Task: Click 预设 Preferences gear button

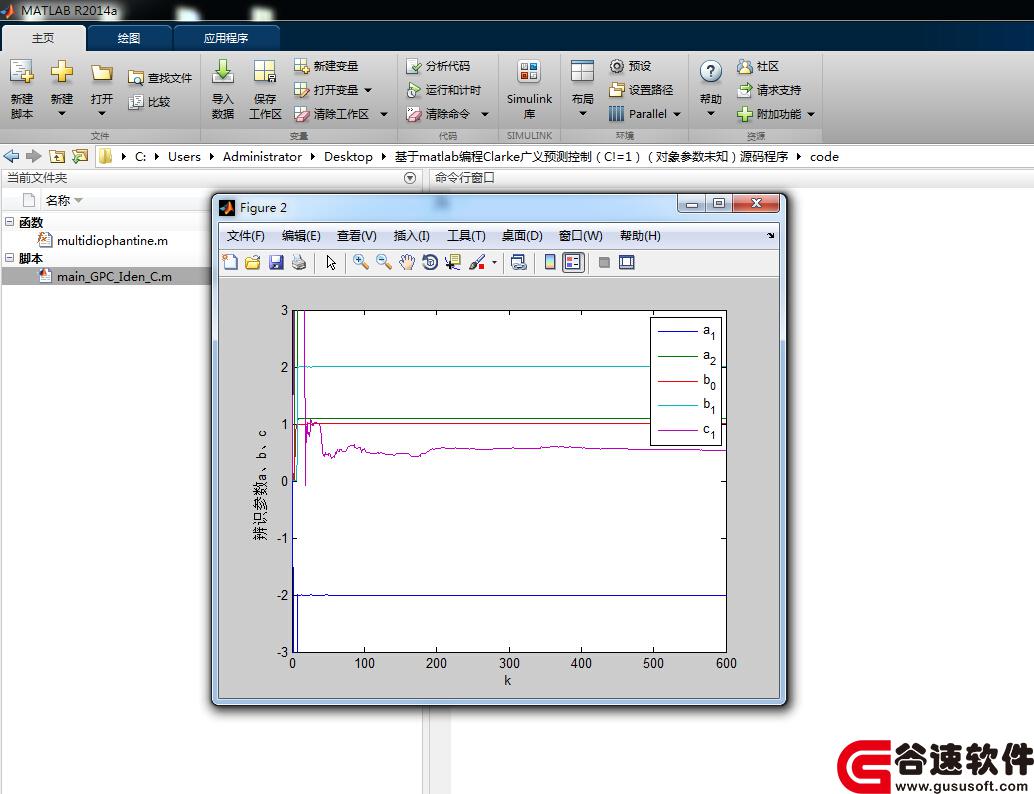Action: pyautogui.click(x=630, y=66)
